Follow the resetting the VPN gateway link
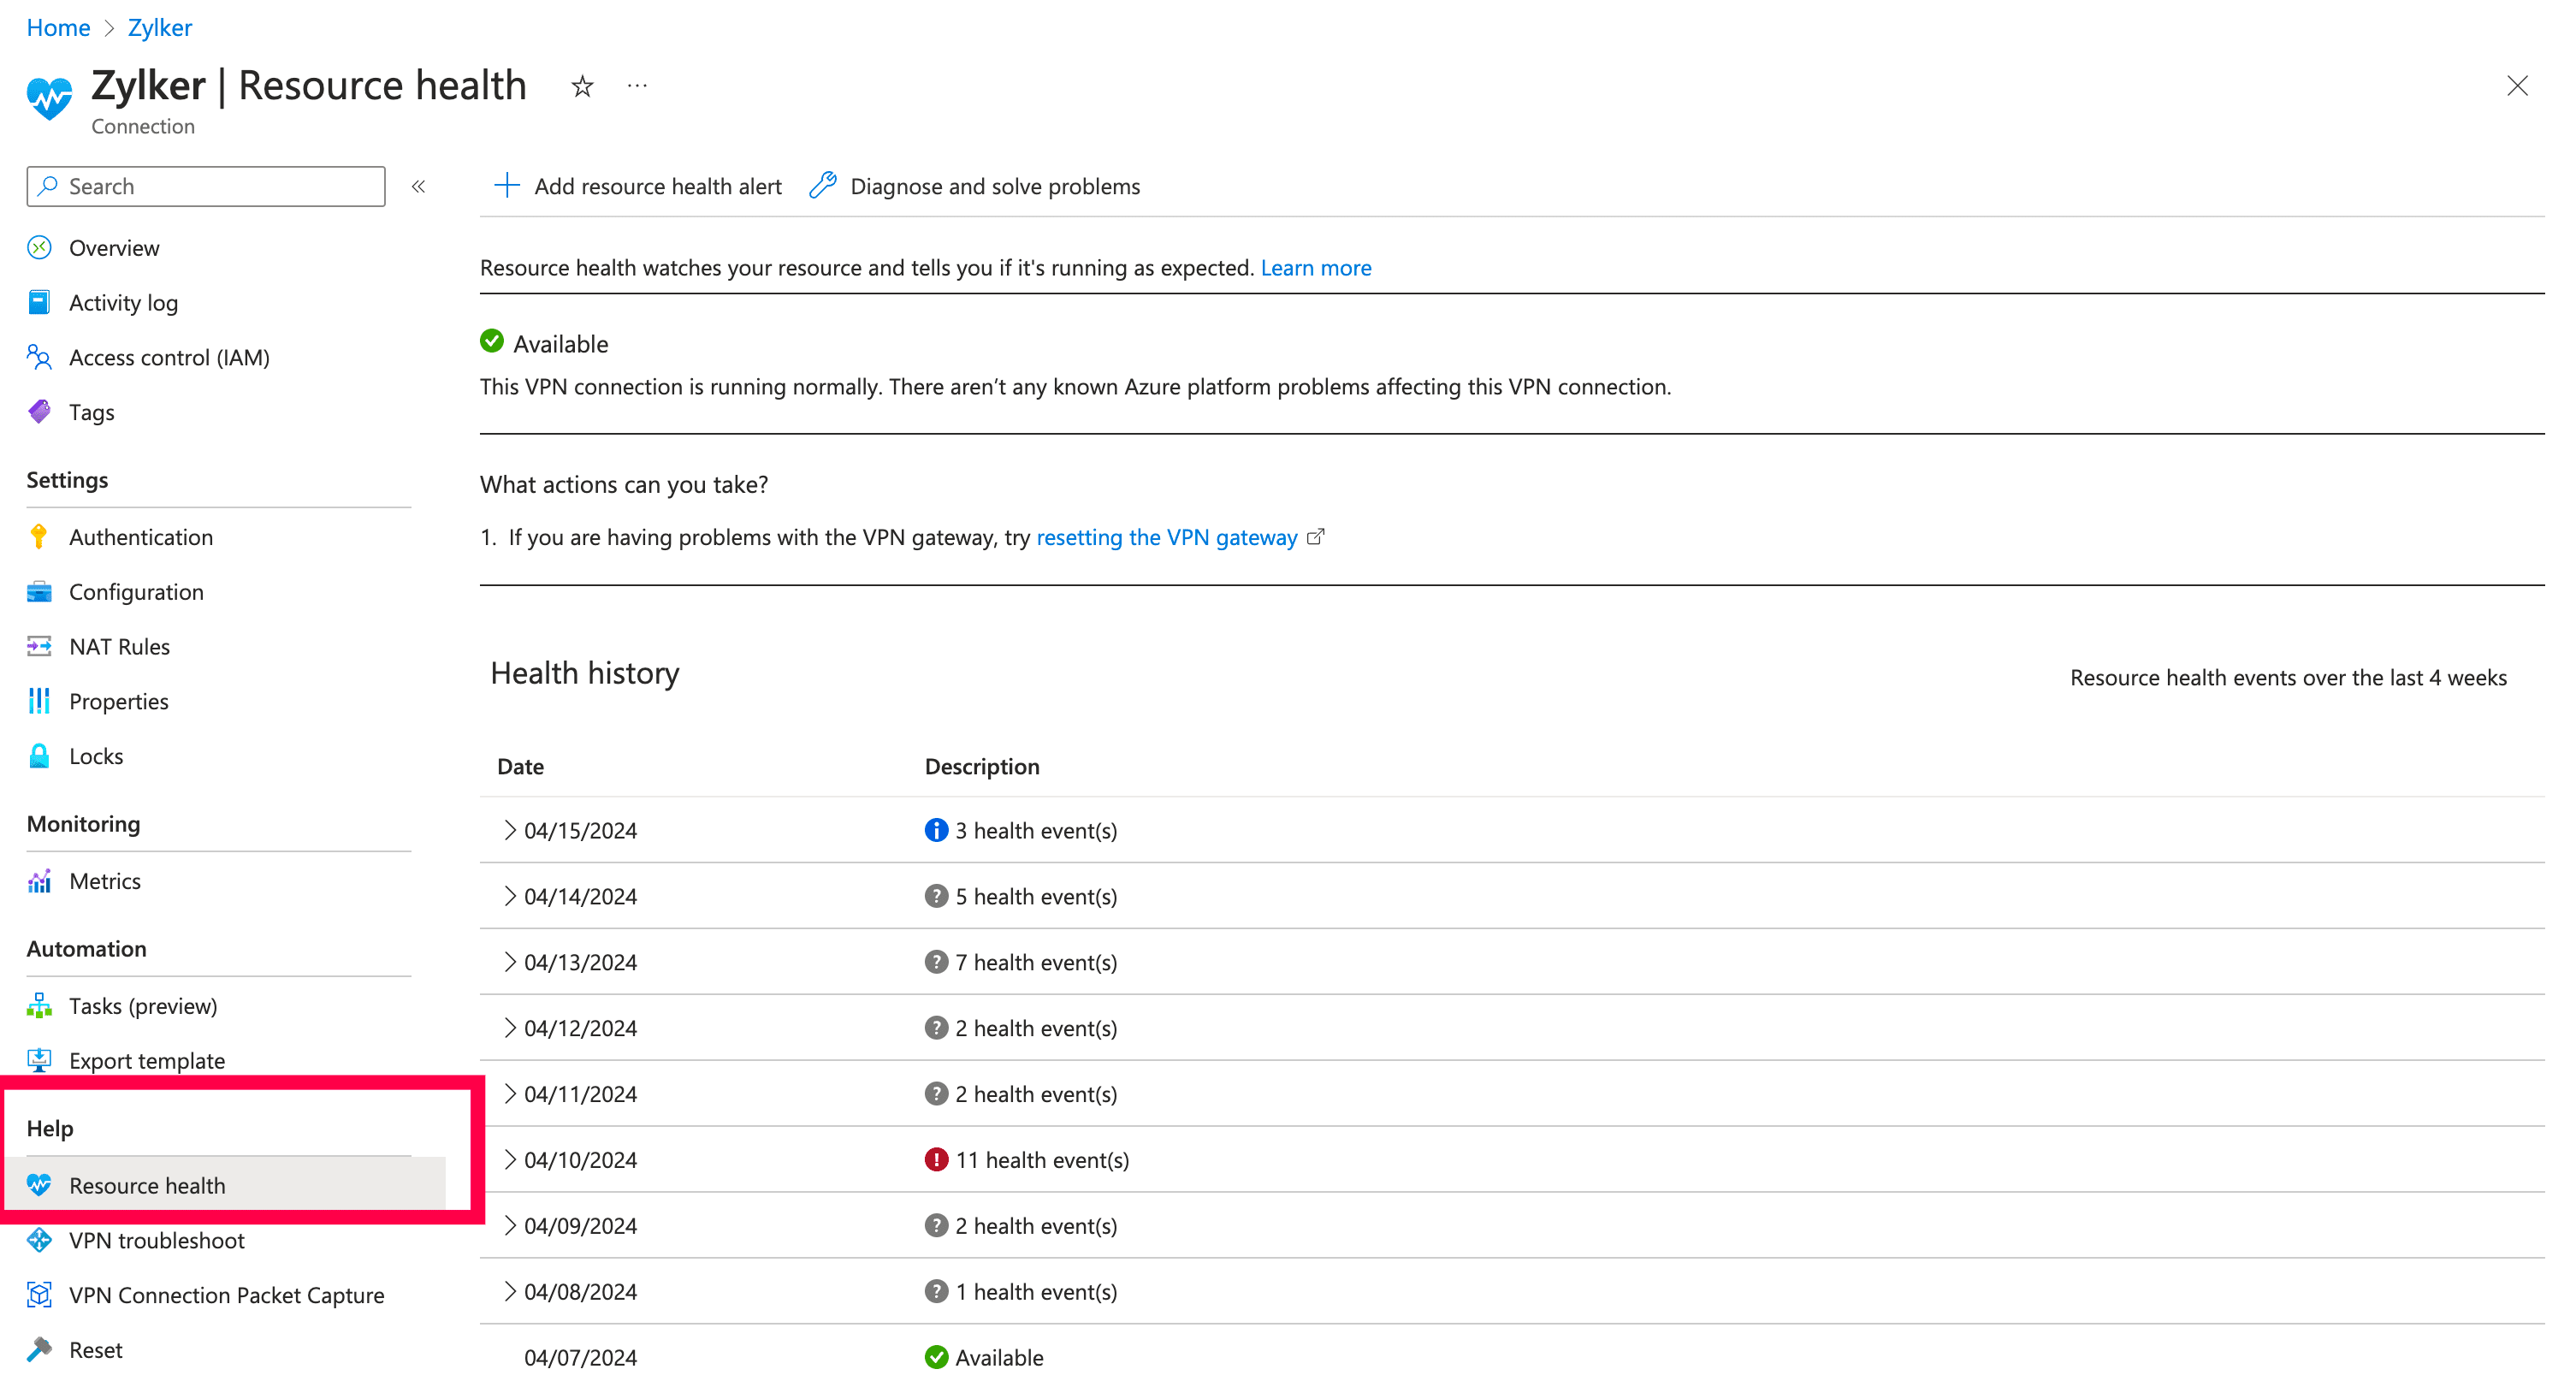Screen dimensions: 2576x1387 point(1166,538)
